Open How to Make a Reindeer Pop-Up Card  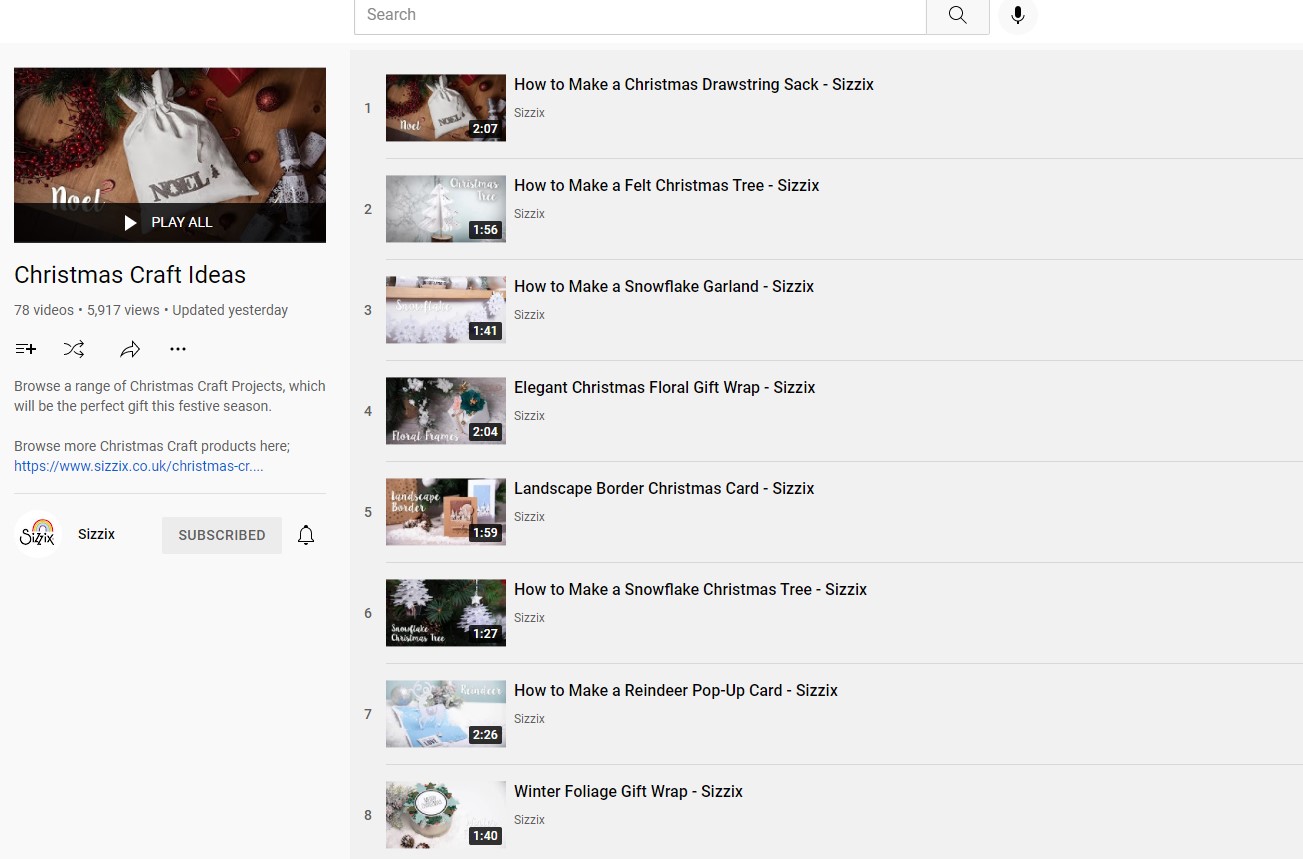[x=676, y=691]
